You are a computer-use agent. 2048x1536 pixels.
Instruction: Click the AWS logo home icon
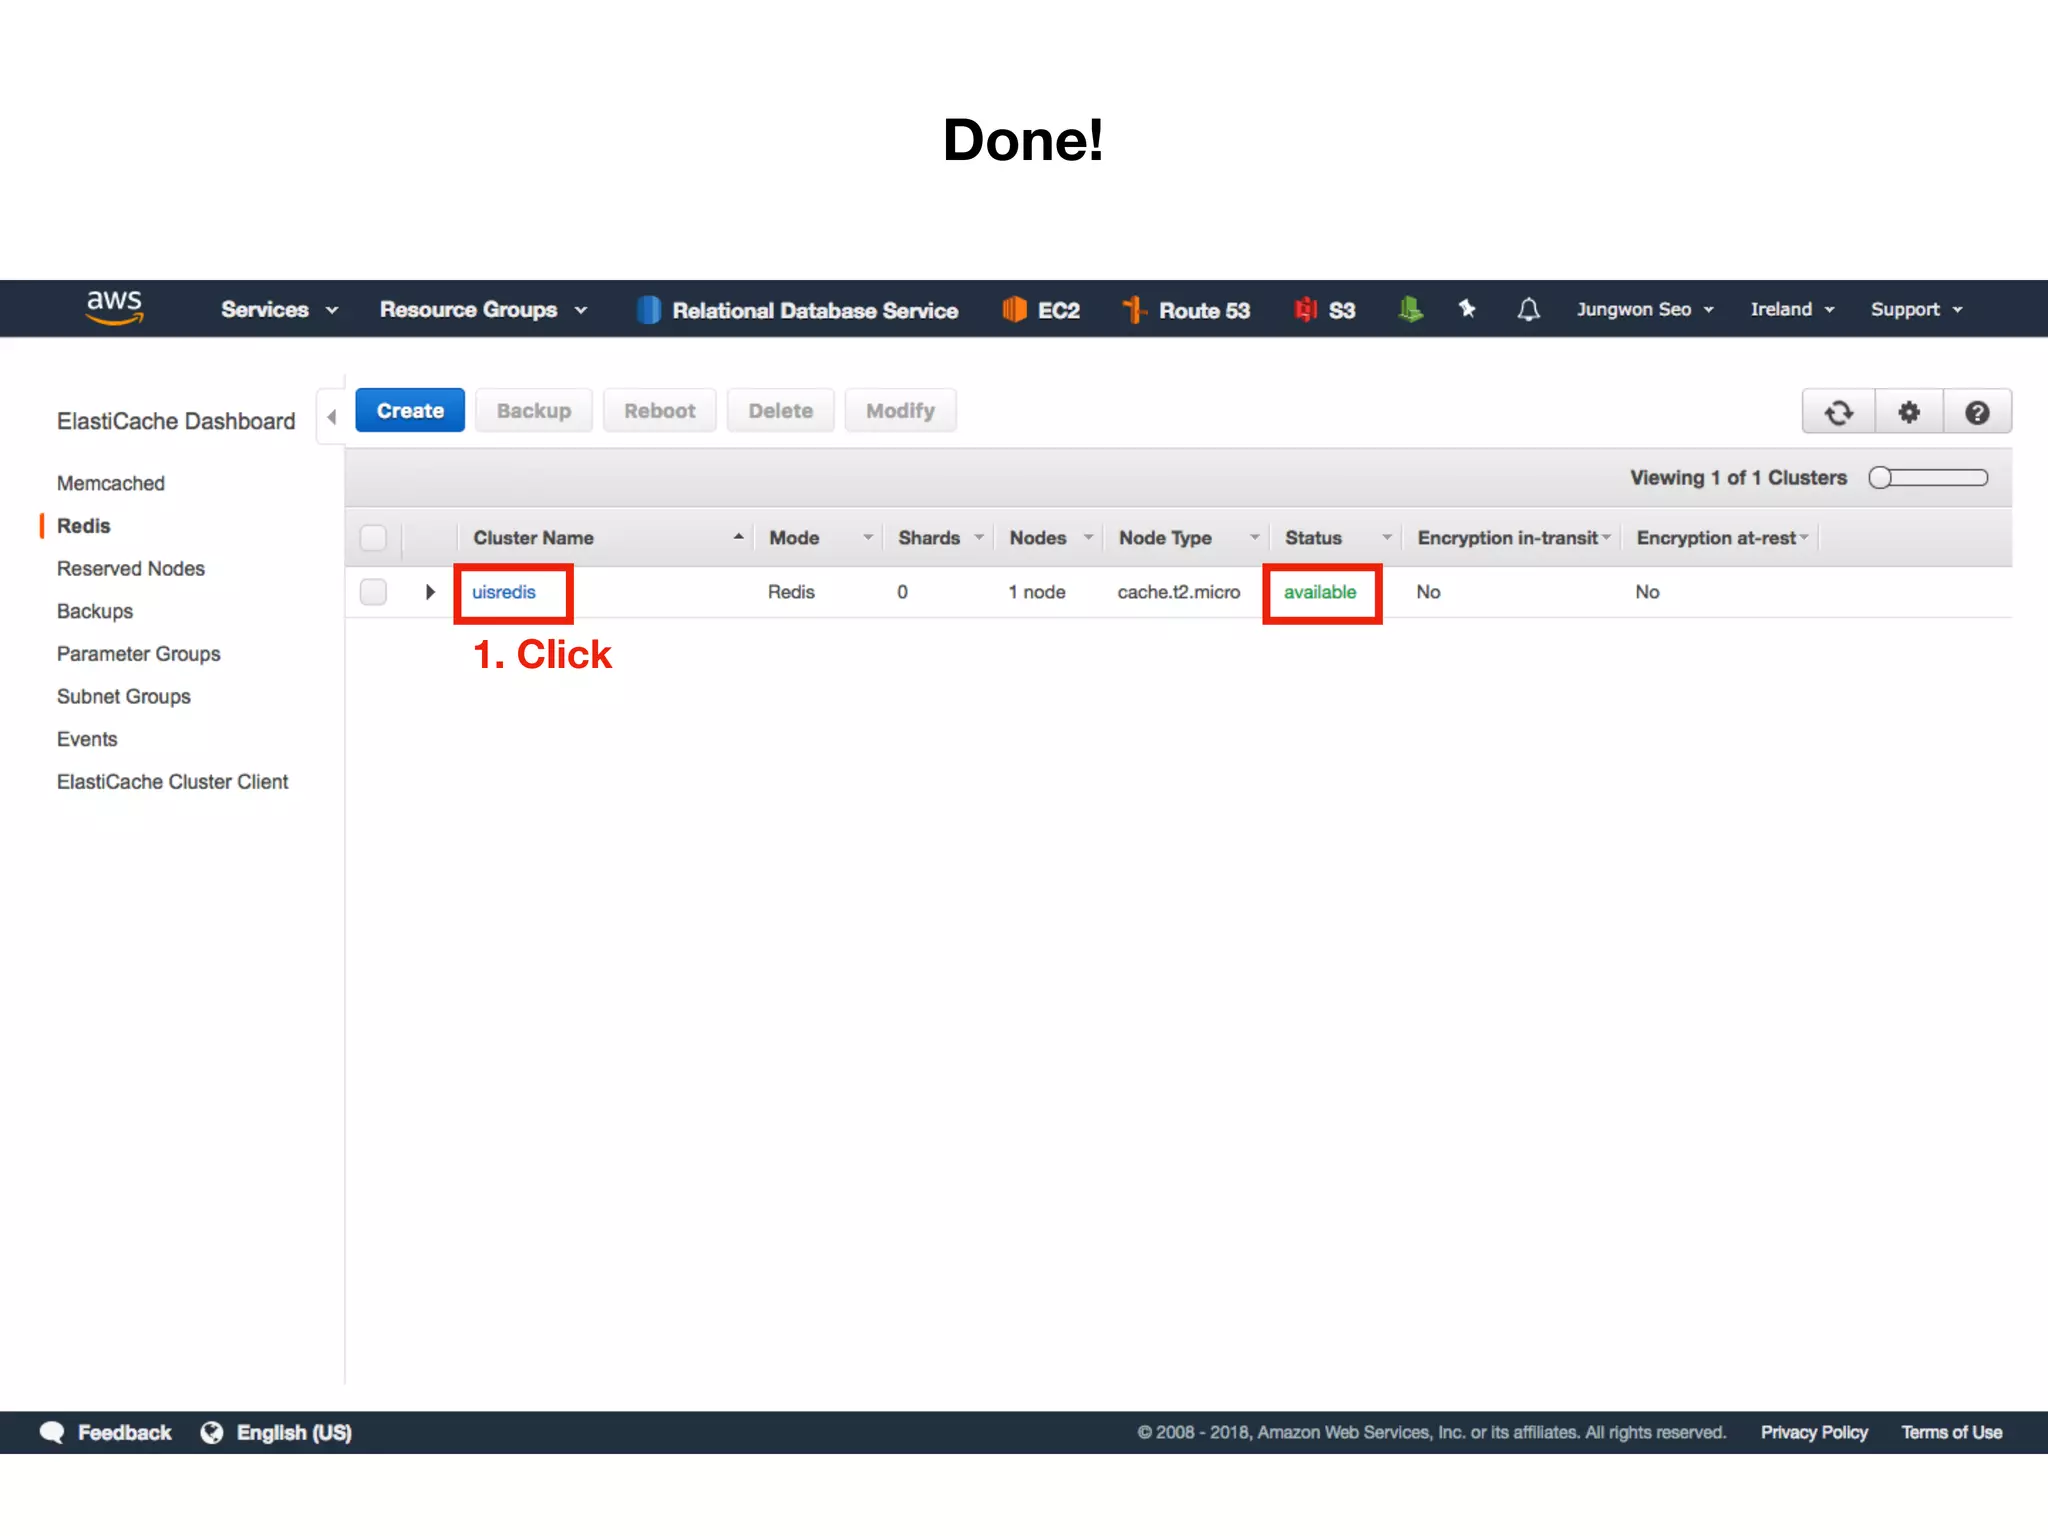point(114,307)
